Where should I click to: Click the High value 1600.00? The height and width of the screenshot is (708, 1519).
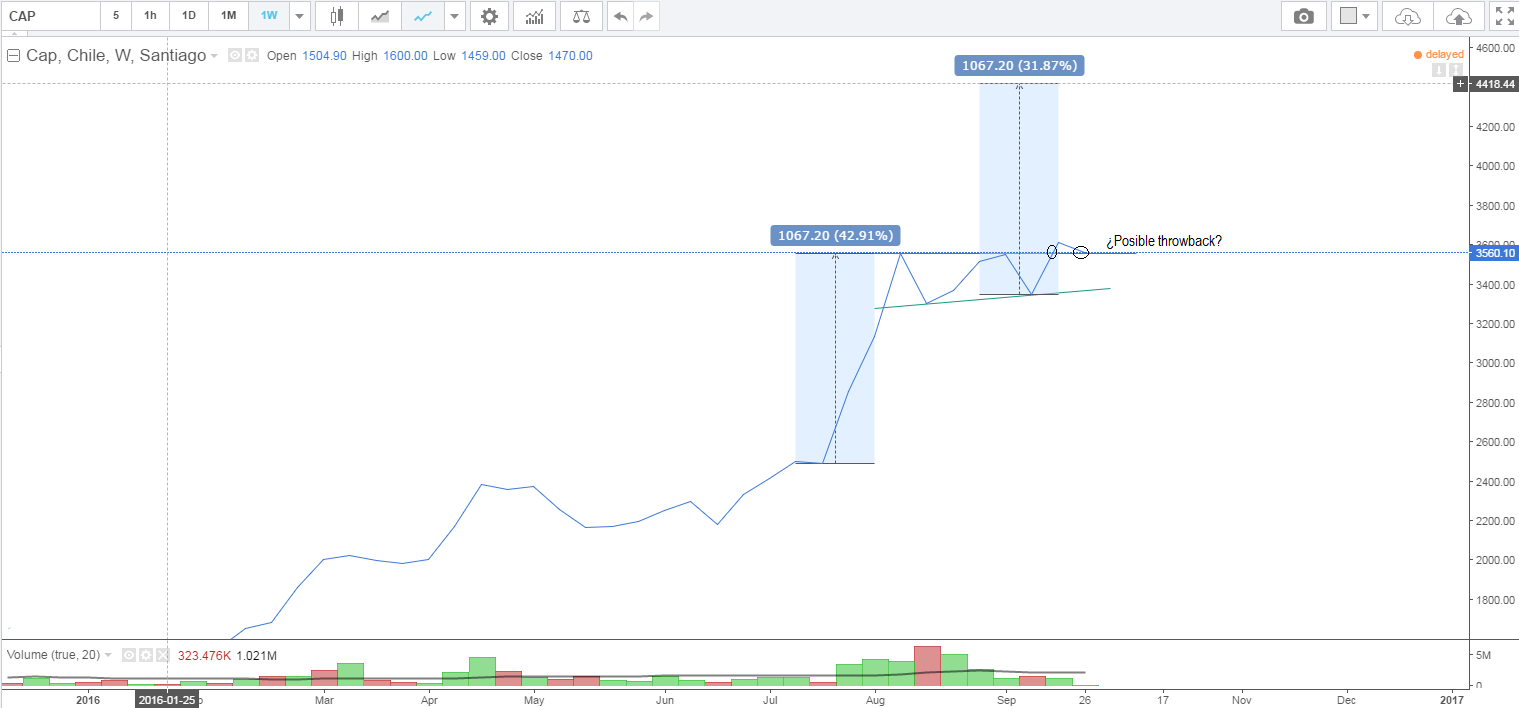point(405,56)
